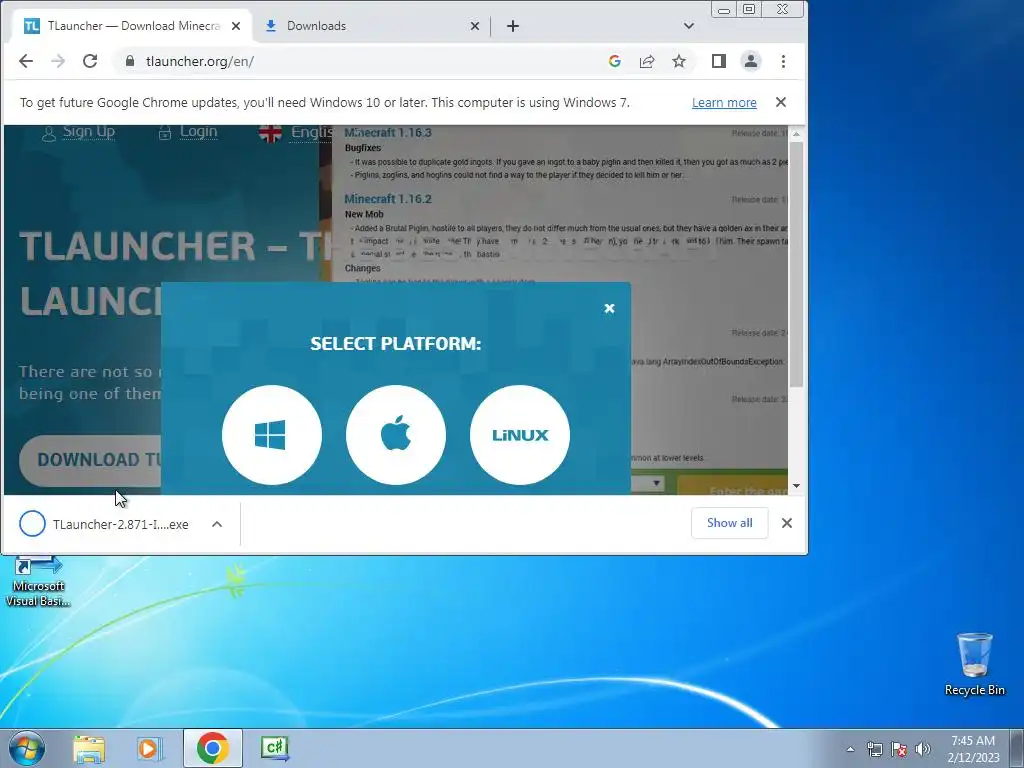Open the Windows Start menu
The height and width of the screenshot is (768, 1024).
click(x=27, y=748)
